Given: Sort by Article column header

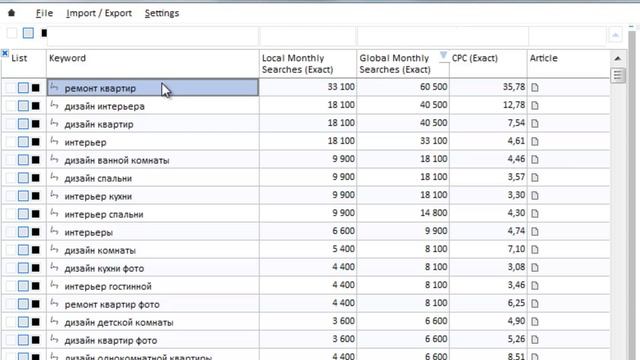Looking at the screenshot, I should point(569,63).
